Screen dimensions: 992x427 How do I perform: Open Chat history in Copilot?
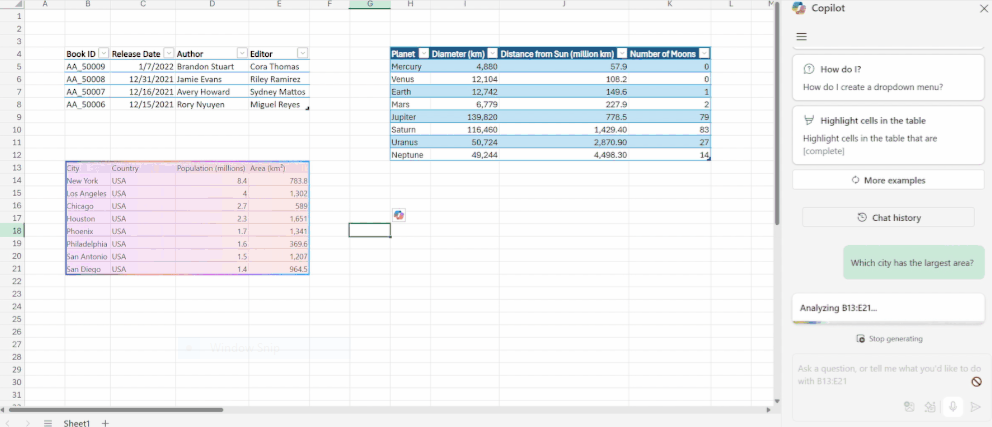click(x=888, y=218)
